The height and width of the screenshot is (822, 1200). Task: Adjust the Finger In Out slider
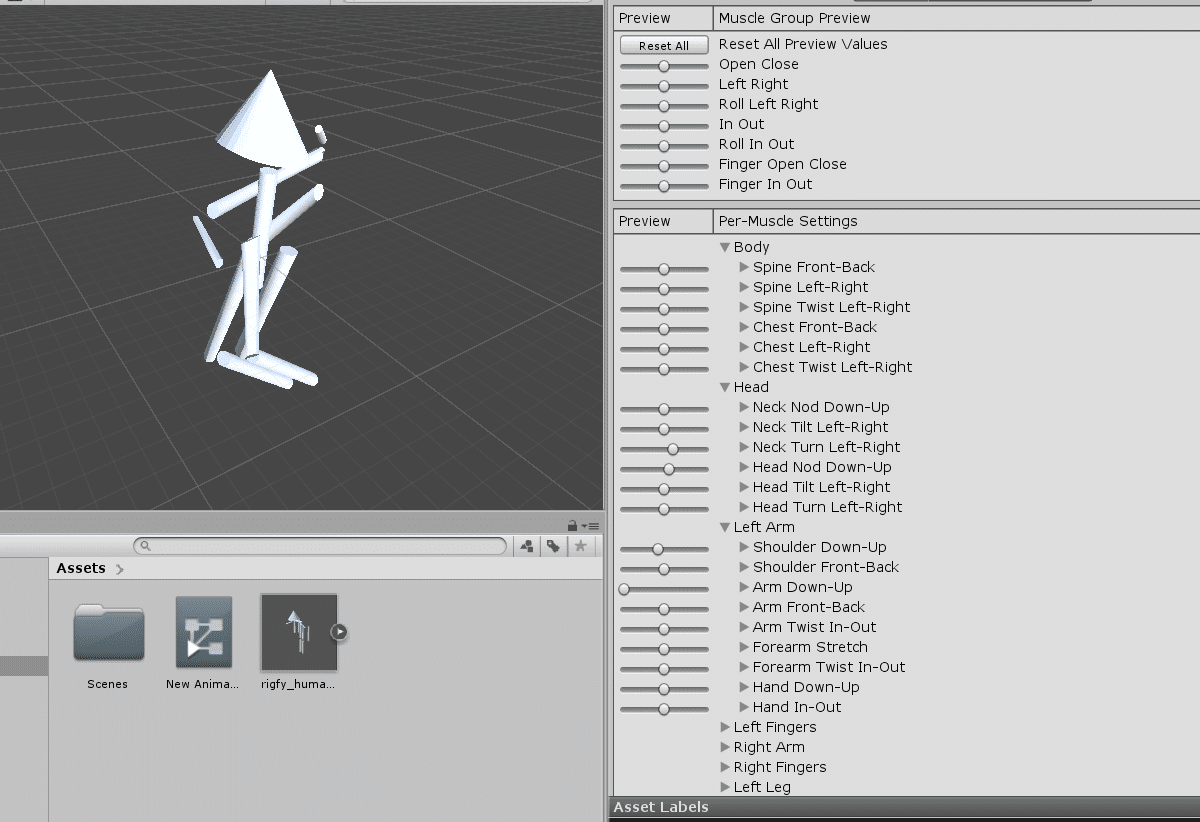click(664, 186)
